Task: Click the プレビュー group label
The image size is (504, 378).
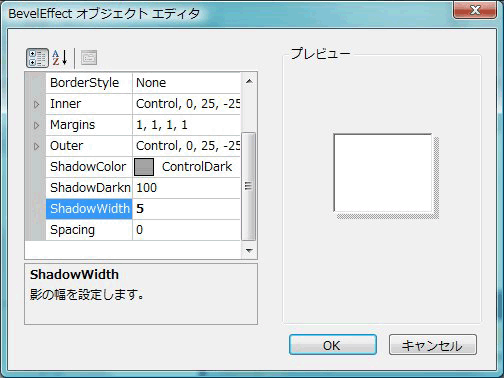Action: point(320,54)
